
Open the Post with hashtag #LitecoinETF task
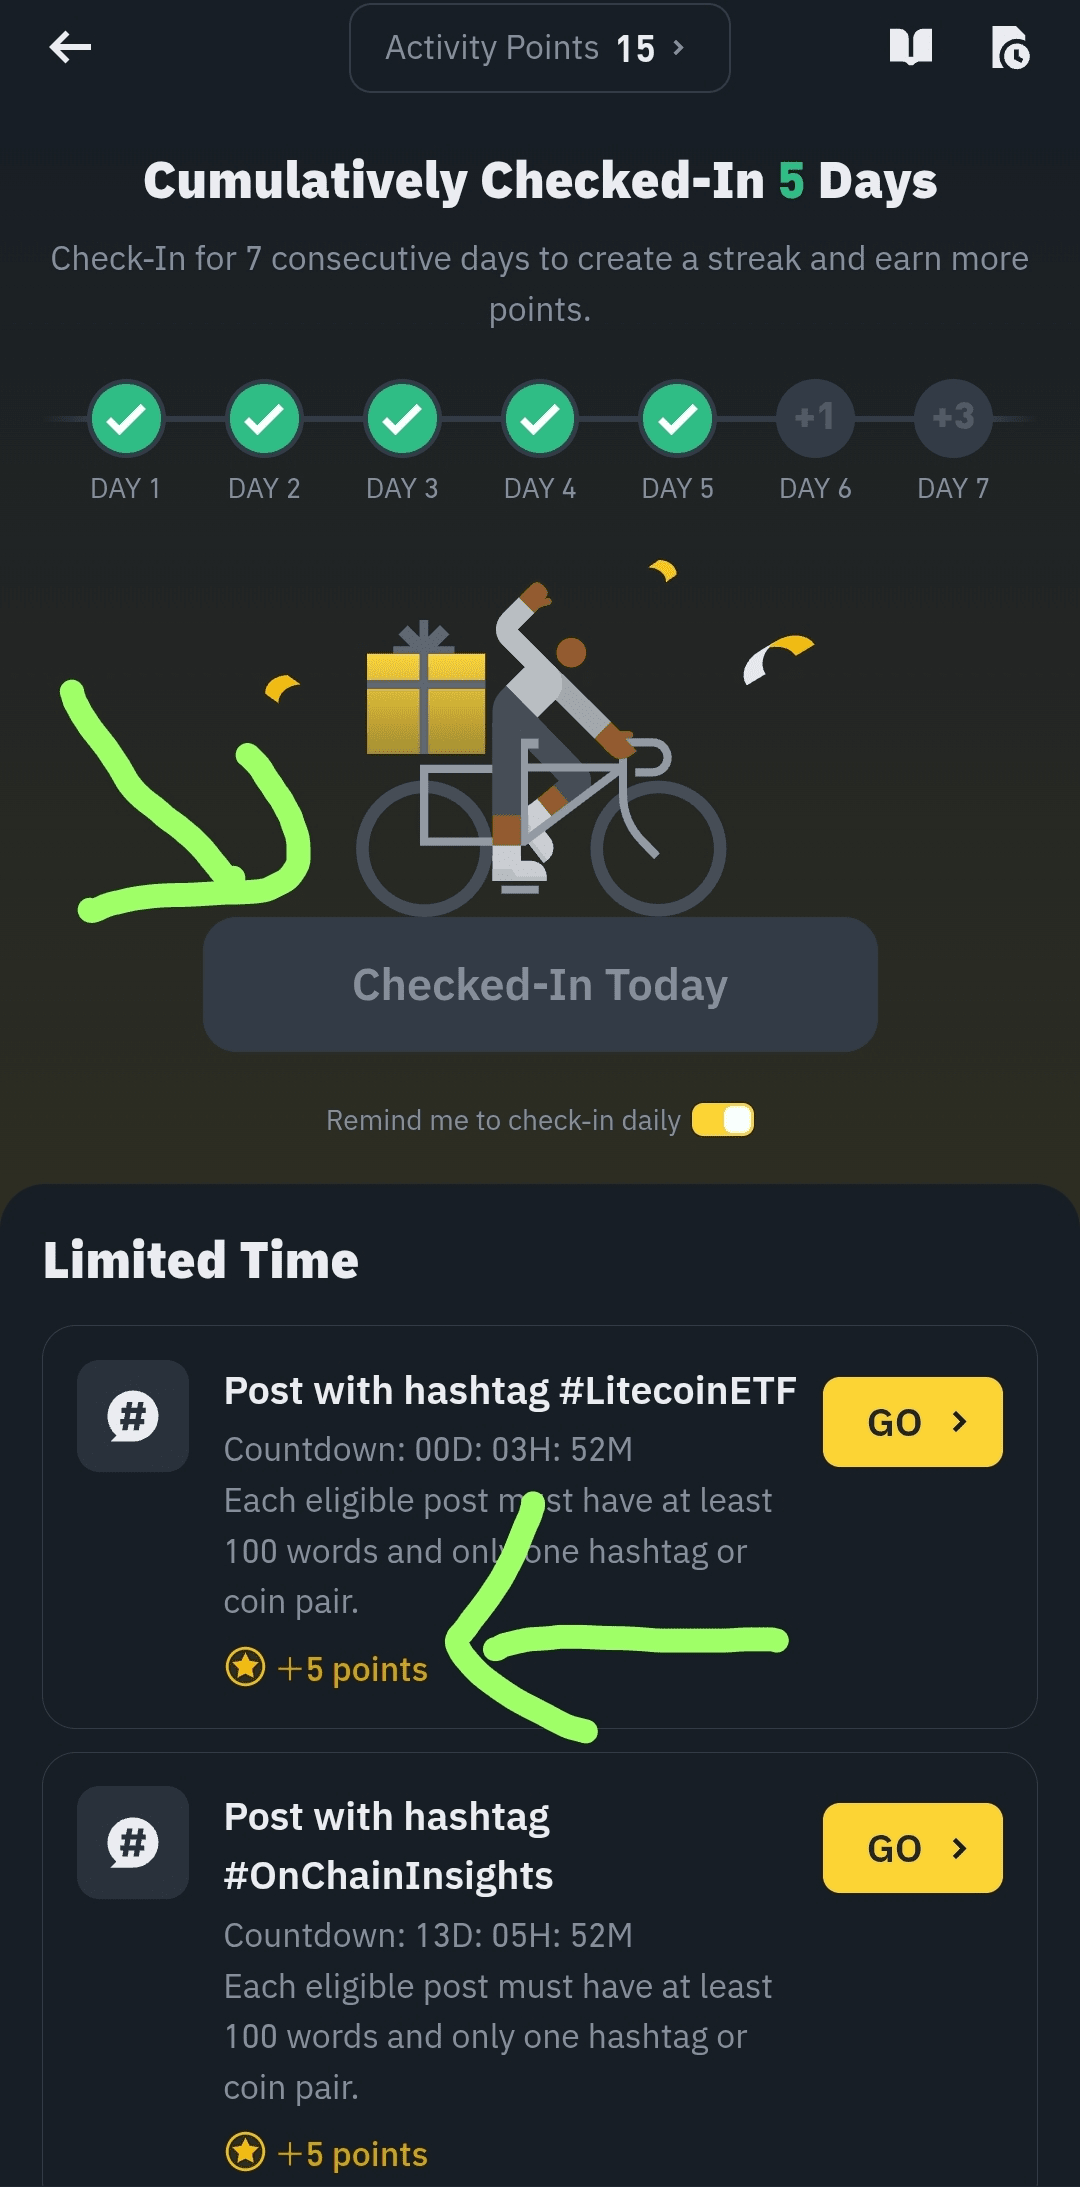click(x=510, y=1391)
